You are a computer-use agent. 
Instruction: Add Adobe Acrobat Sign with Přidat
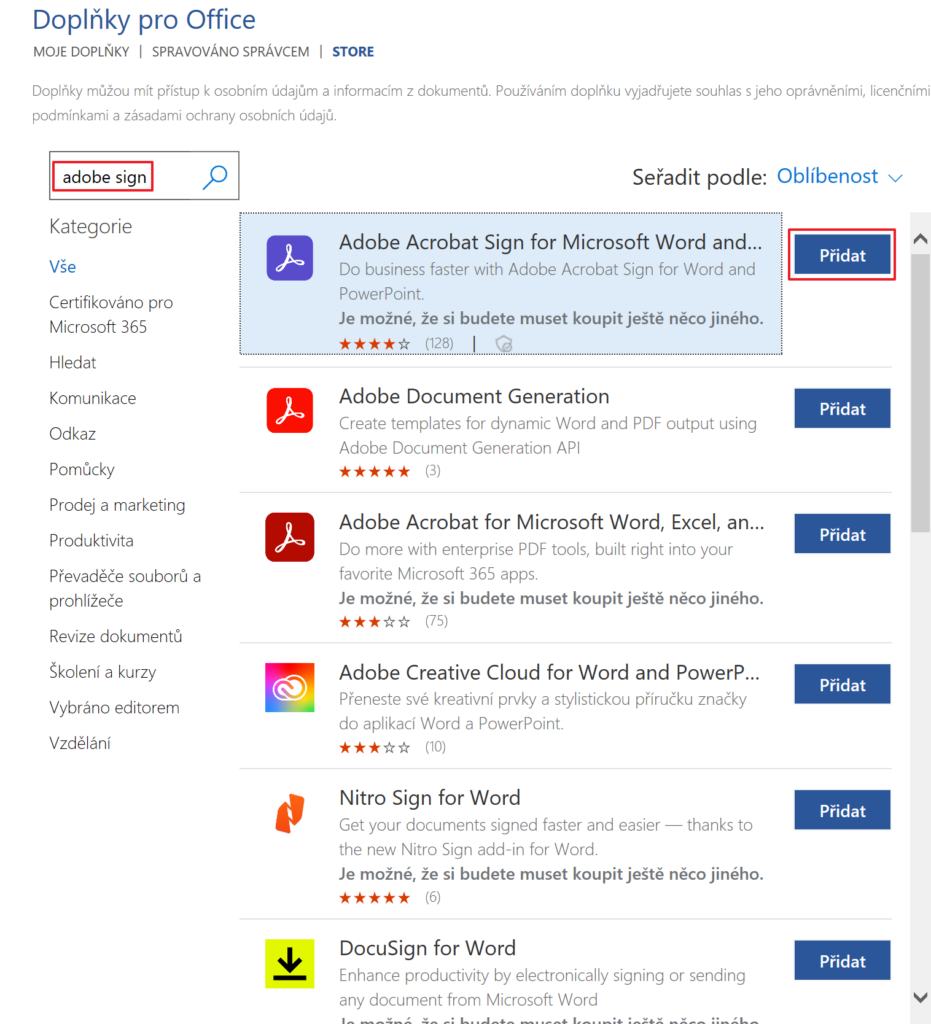(842, 255)
